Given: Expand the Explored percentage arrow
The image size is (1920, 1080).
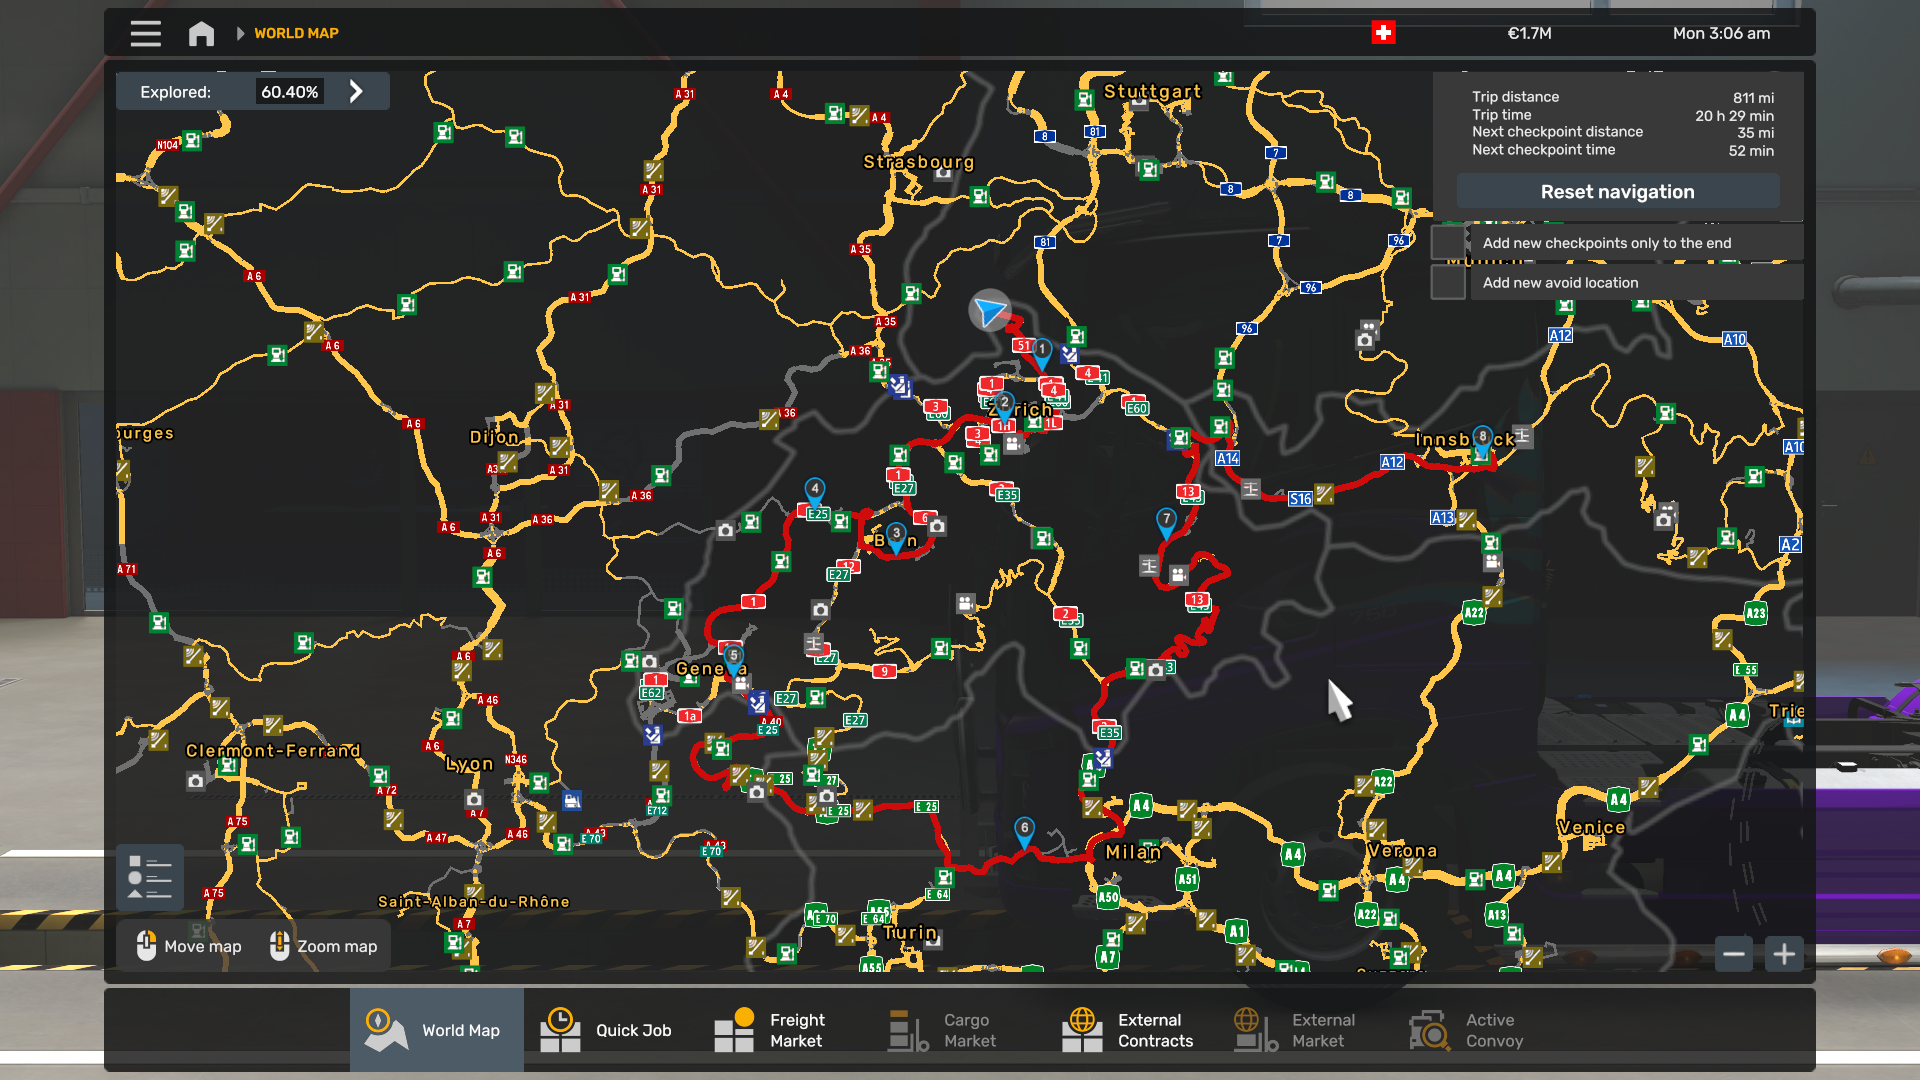Looking at the screenshot, I should (356, 92).
